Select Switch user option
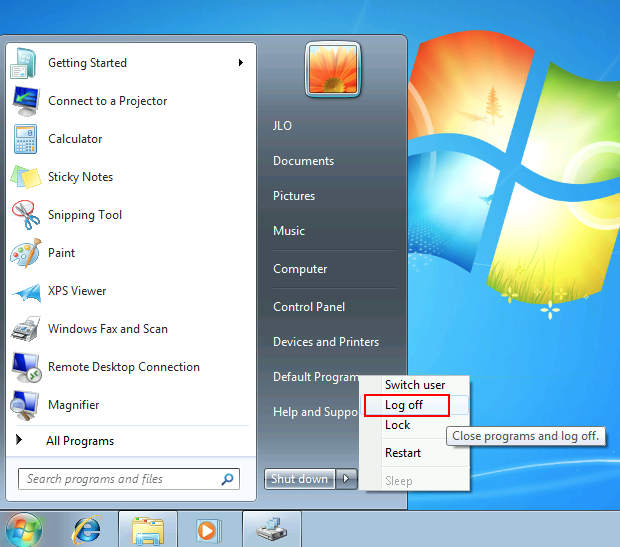This screenshot has width=620, height=547. coord(415,385)
